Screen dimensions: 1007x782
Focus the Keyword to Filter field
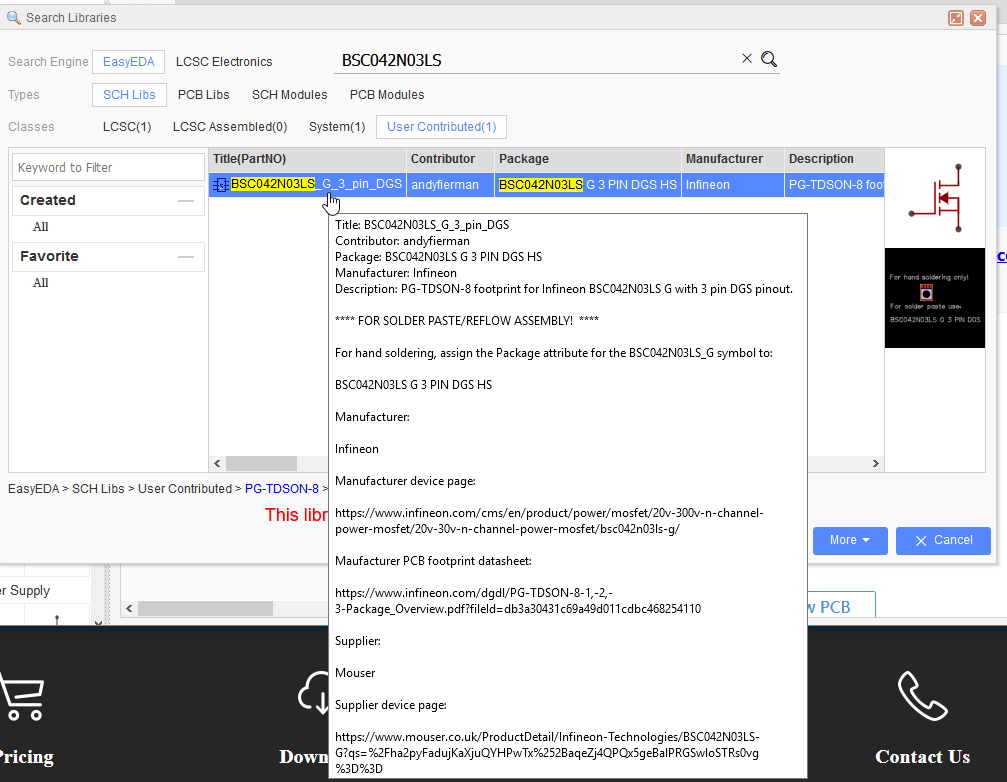(108, 168)
